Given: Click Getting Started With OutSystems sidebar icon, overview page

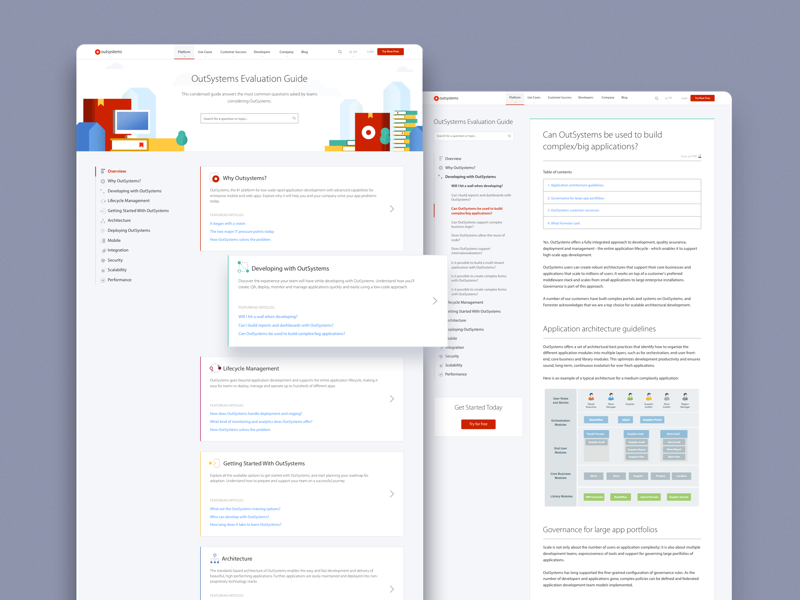Looking at the screenshot, I should pyautogui.click(x=103, y=211).
